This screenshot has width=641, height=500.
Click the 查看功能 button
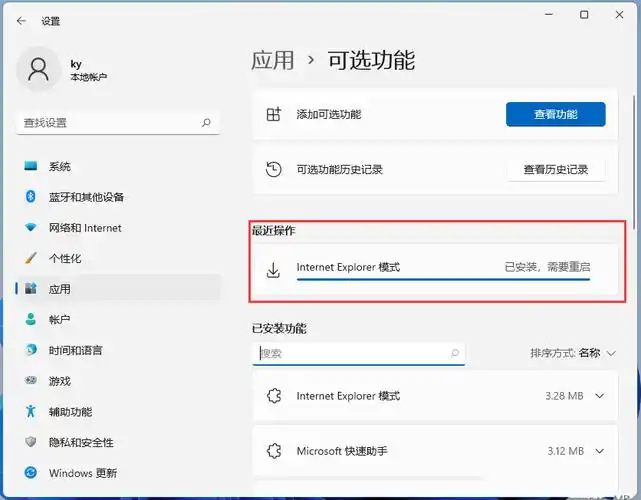click(x=555, y=114)
